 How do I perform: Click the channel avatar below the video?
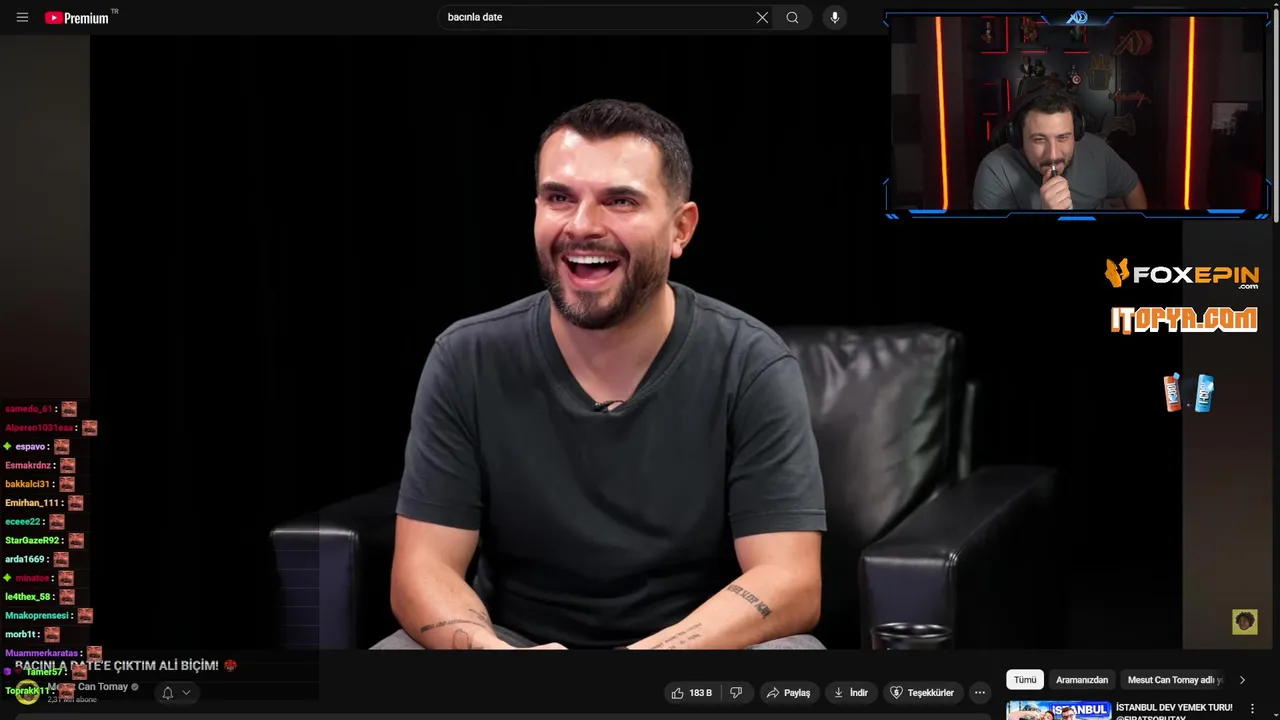[27, 692]
